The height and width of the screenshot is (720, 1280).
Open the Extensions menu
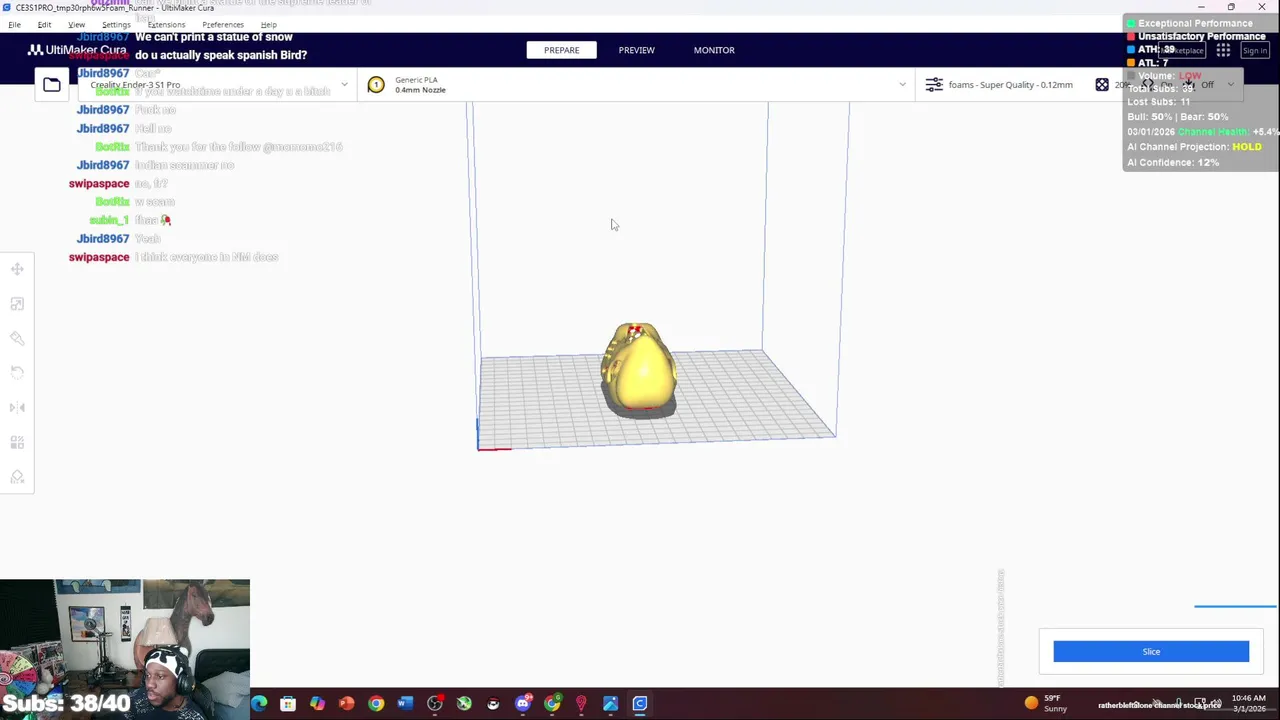[166, 24]
